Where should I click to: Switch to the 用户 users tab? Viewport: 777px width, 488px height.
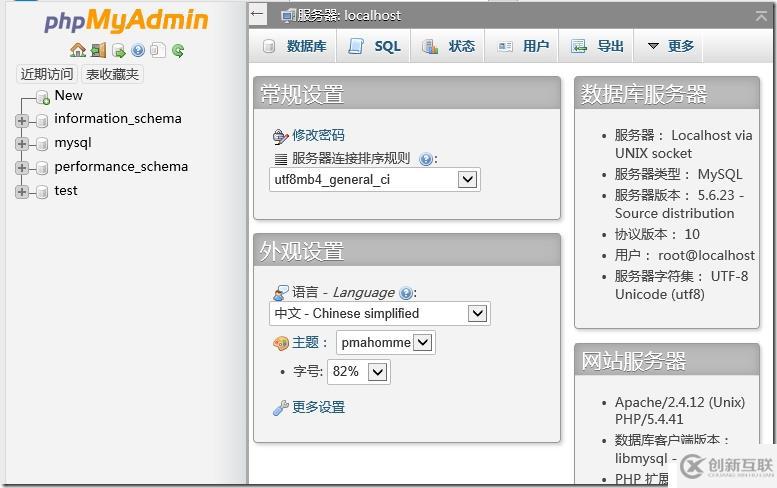pos(523,46)
